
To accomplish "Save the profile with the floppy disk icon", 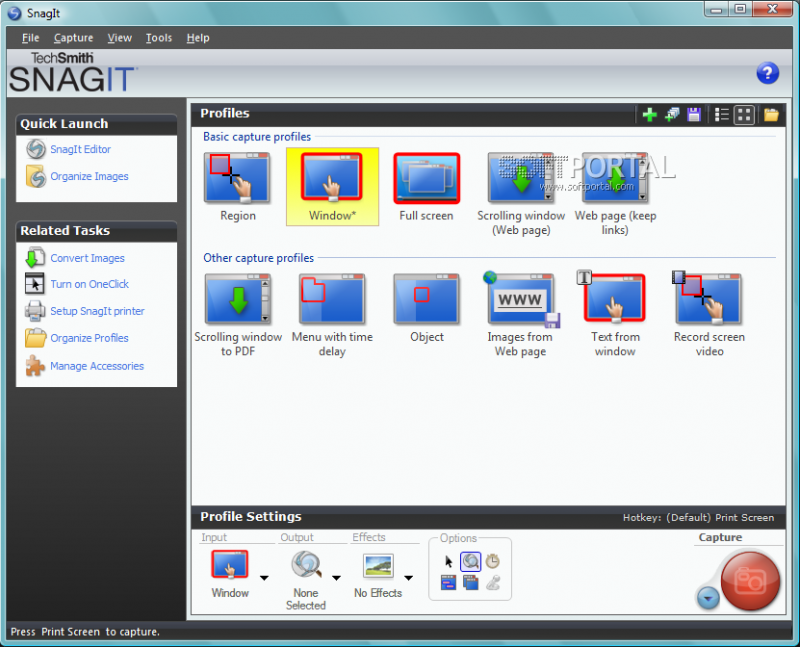I will pos(694,115).
